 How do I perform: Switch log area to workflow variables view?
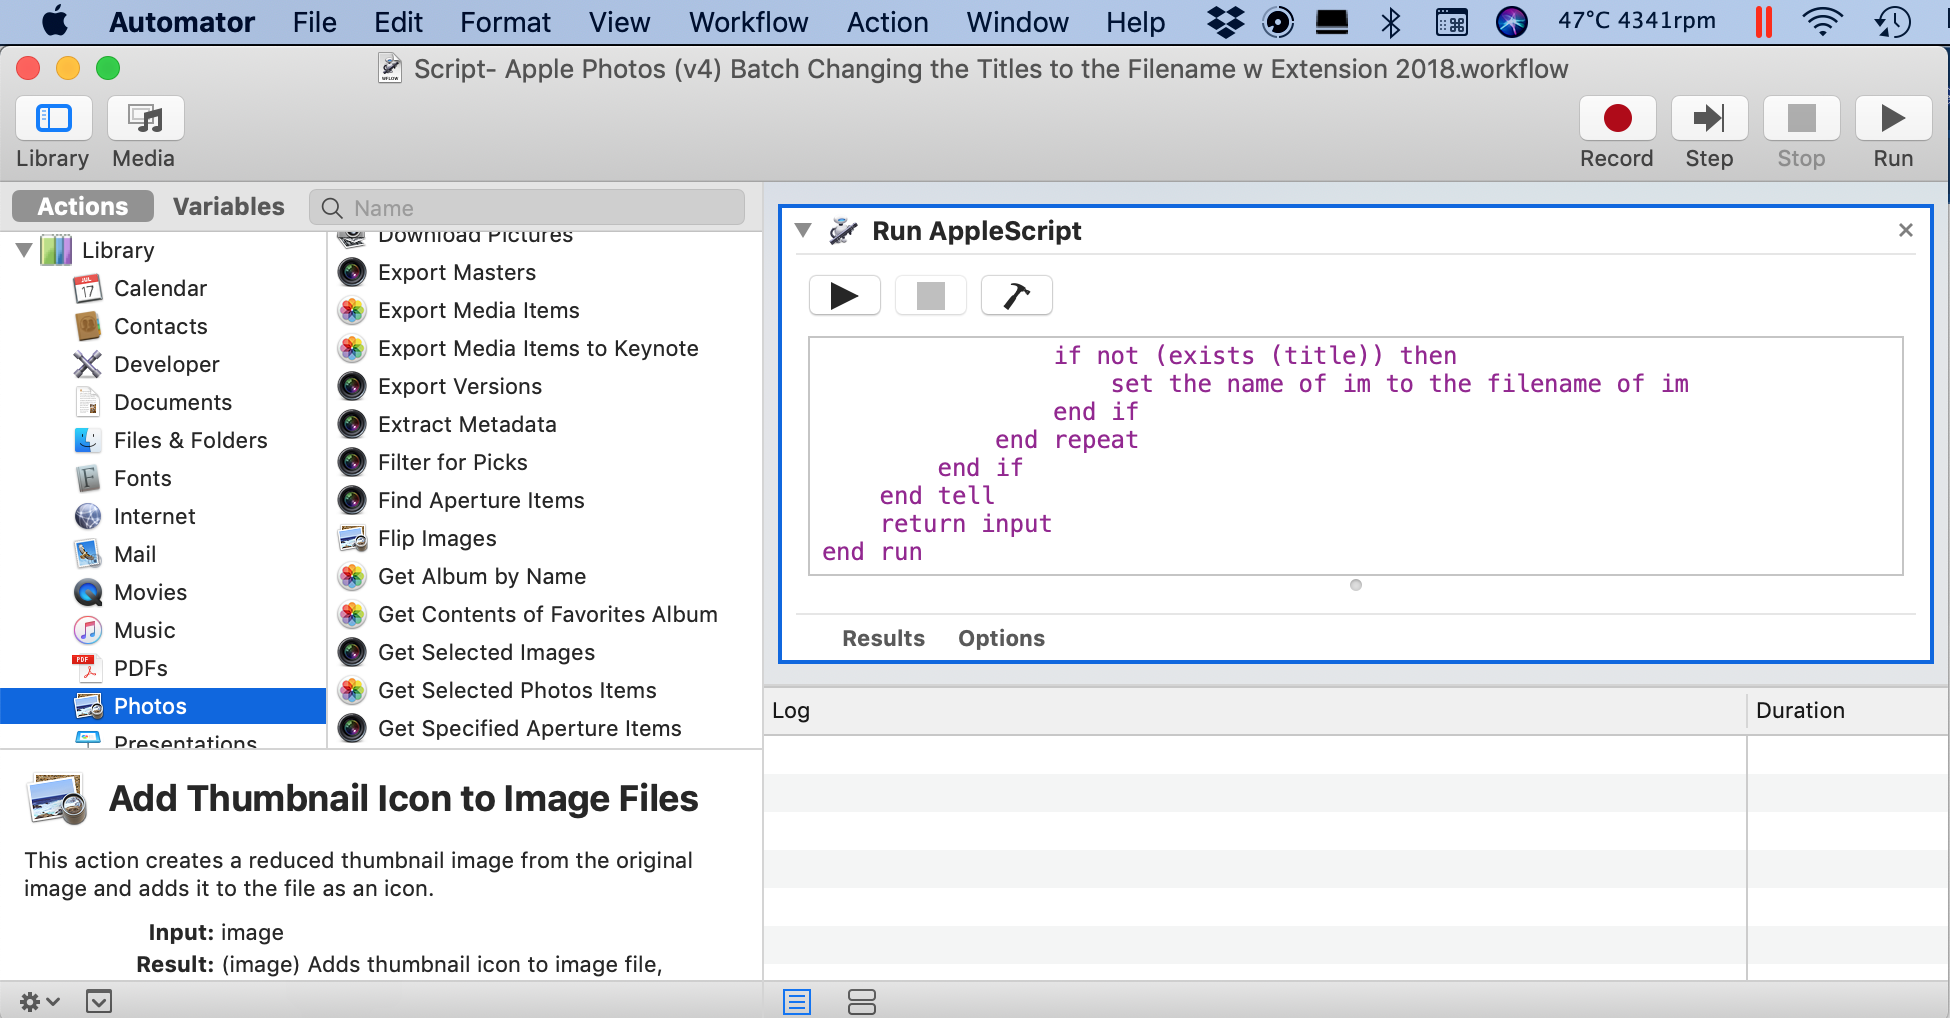point(861,1001)
